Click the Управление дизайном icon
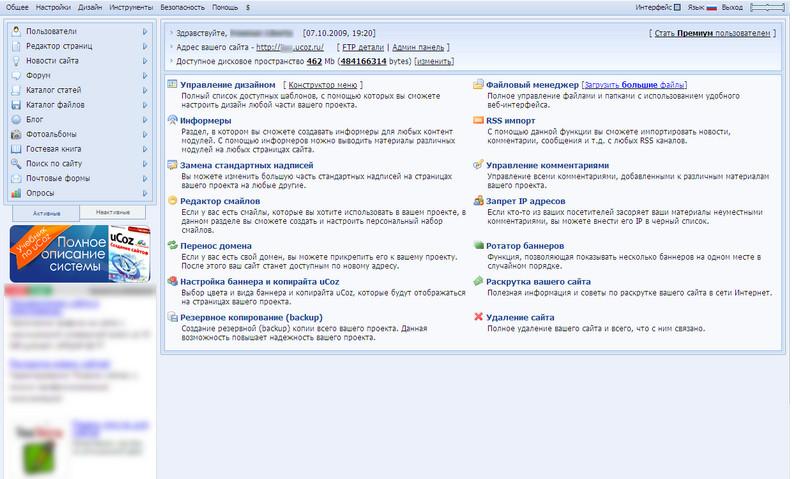This screenshot has height=479, width=792. coord(172,84)
